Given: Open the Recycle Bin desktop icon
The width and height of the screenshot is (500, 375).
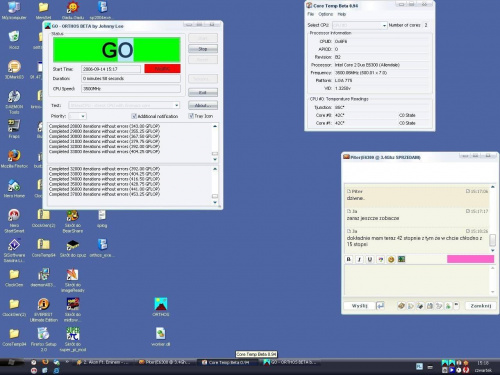Looking at the screenshot, I should [x=14, y=40].
